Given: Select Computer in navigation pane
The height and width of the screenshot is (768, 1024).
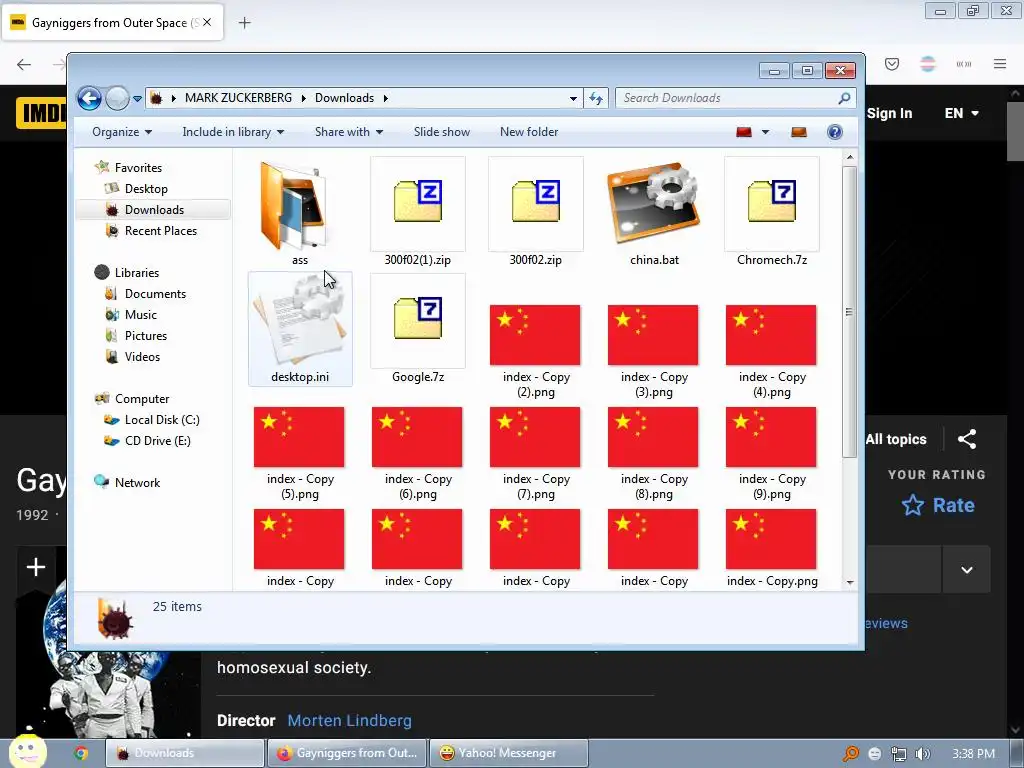Looking at the screenshot, I should 142,398.
